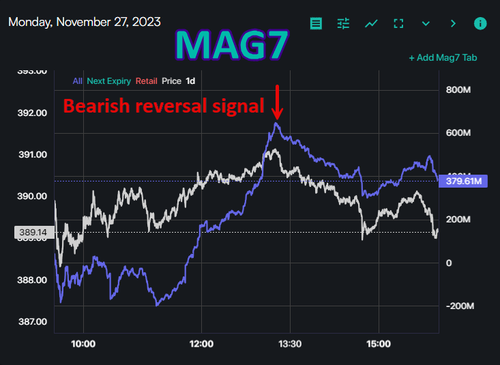Toggle the Next Expiry series
Screen dimensions: 500x365
click(109, 81)
